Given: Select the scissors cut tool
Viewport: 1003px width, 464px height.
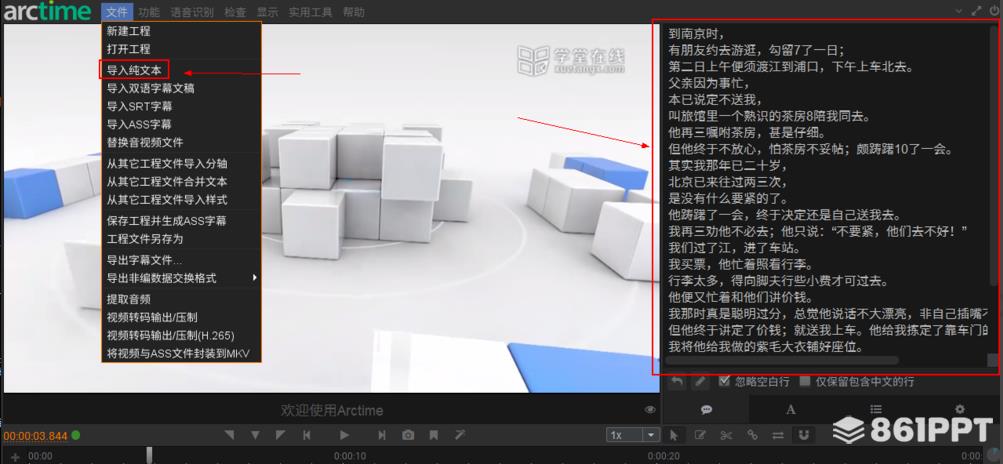Looking at the screenshot, I should 726,435.
